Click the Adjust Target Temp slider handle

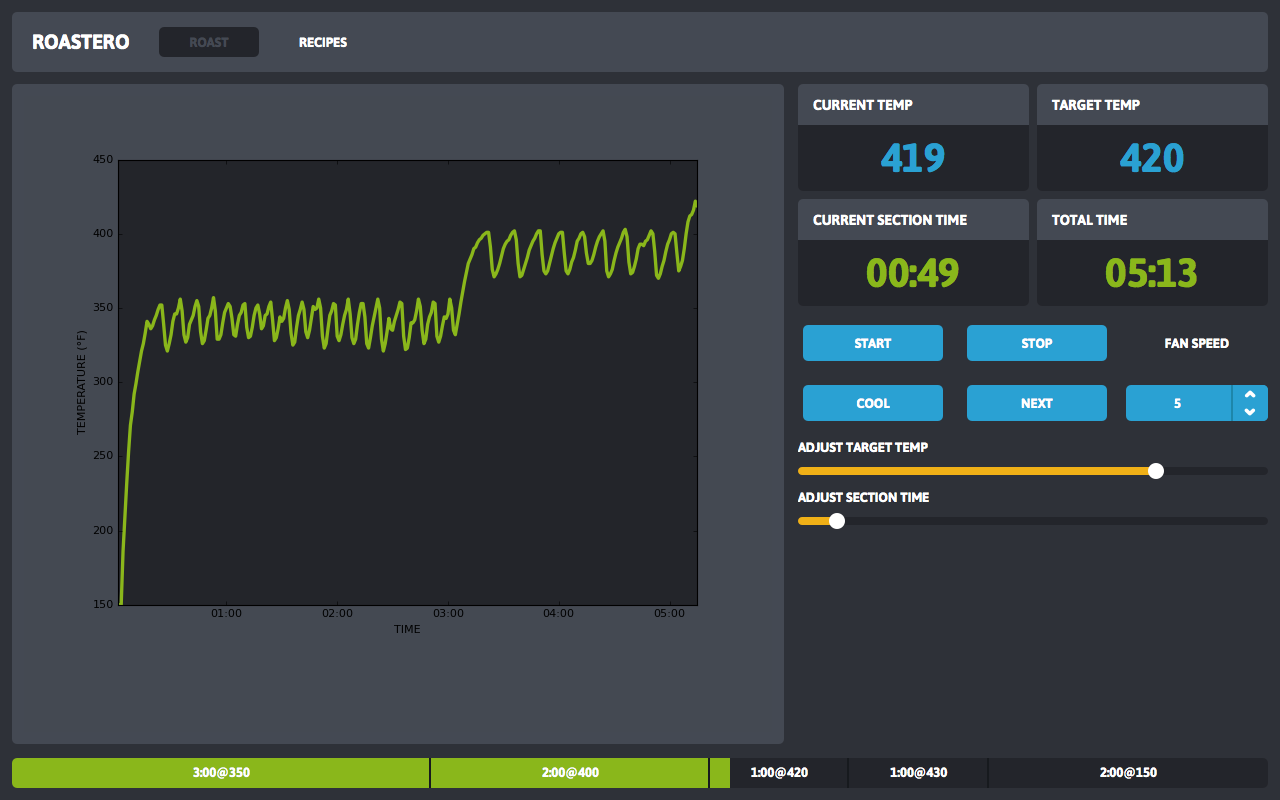click(x=1156, y=471)
